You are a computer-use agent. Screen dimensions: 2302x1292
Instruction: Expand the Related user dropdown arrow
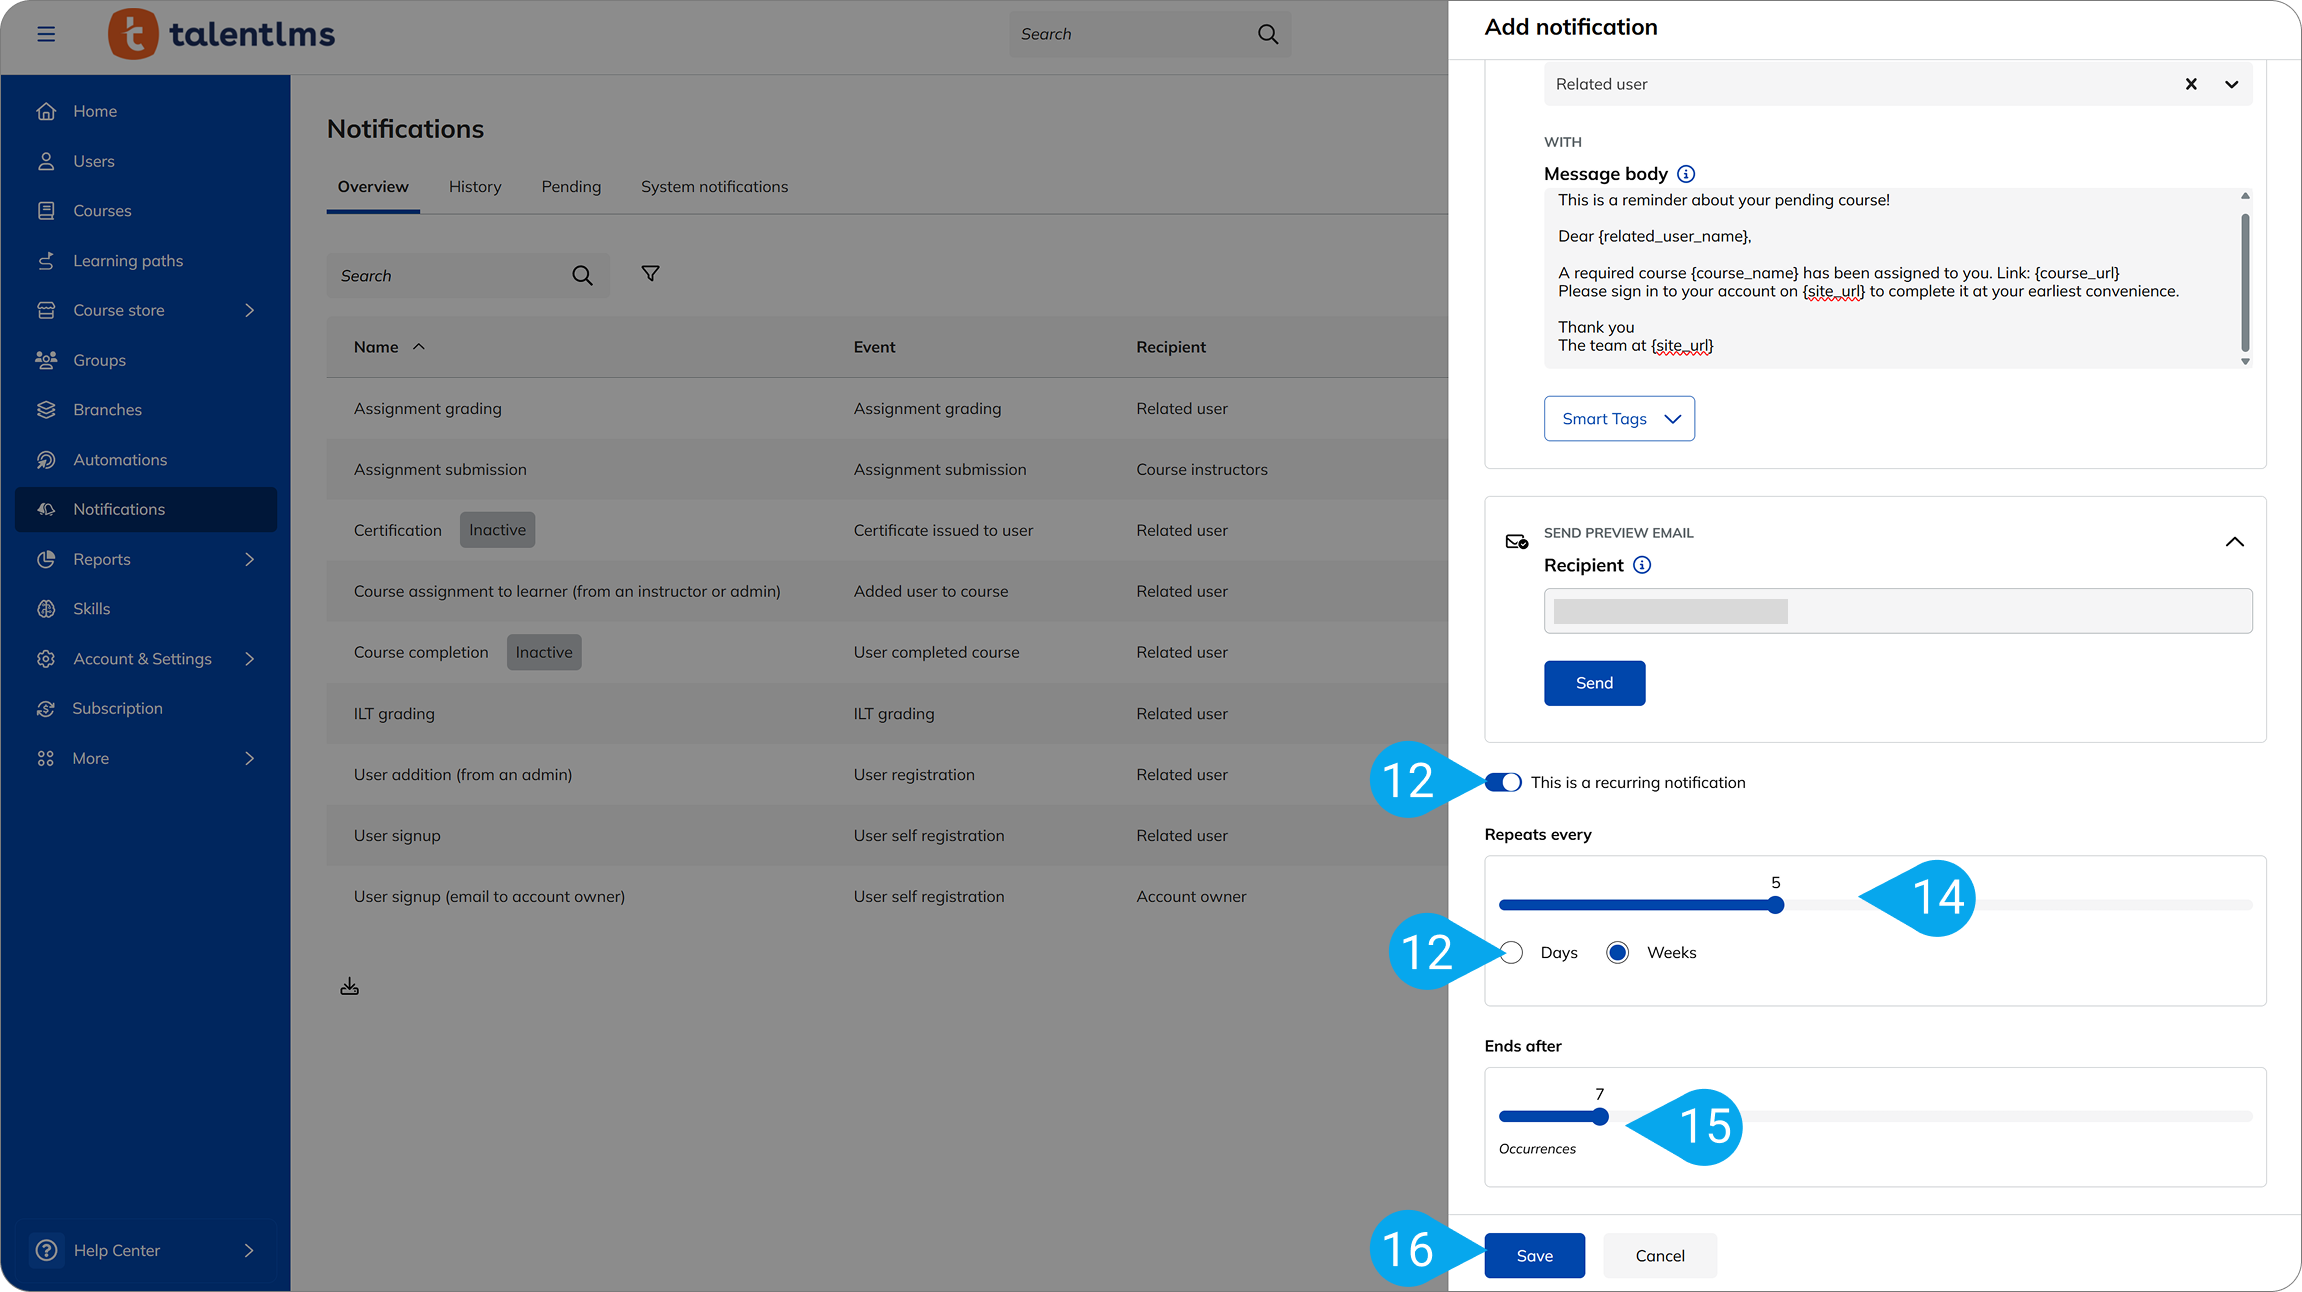tap(2231, 84)
